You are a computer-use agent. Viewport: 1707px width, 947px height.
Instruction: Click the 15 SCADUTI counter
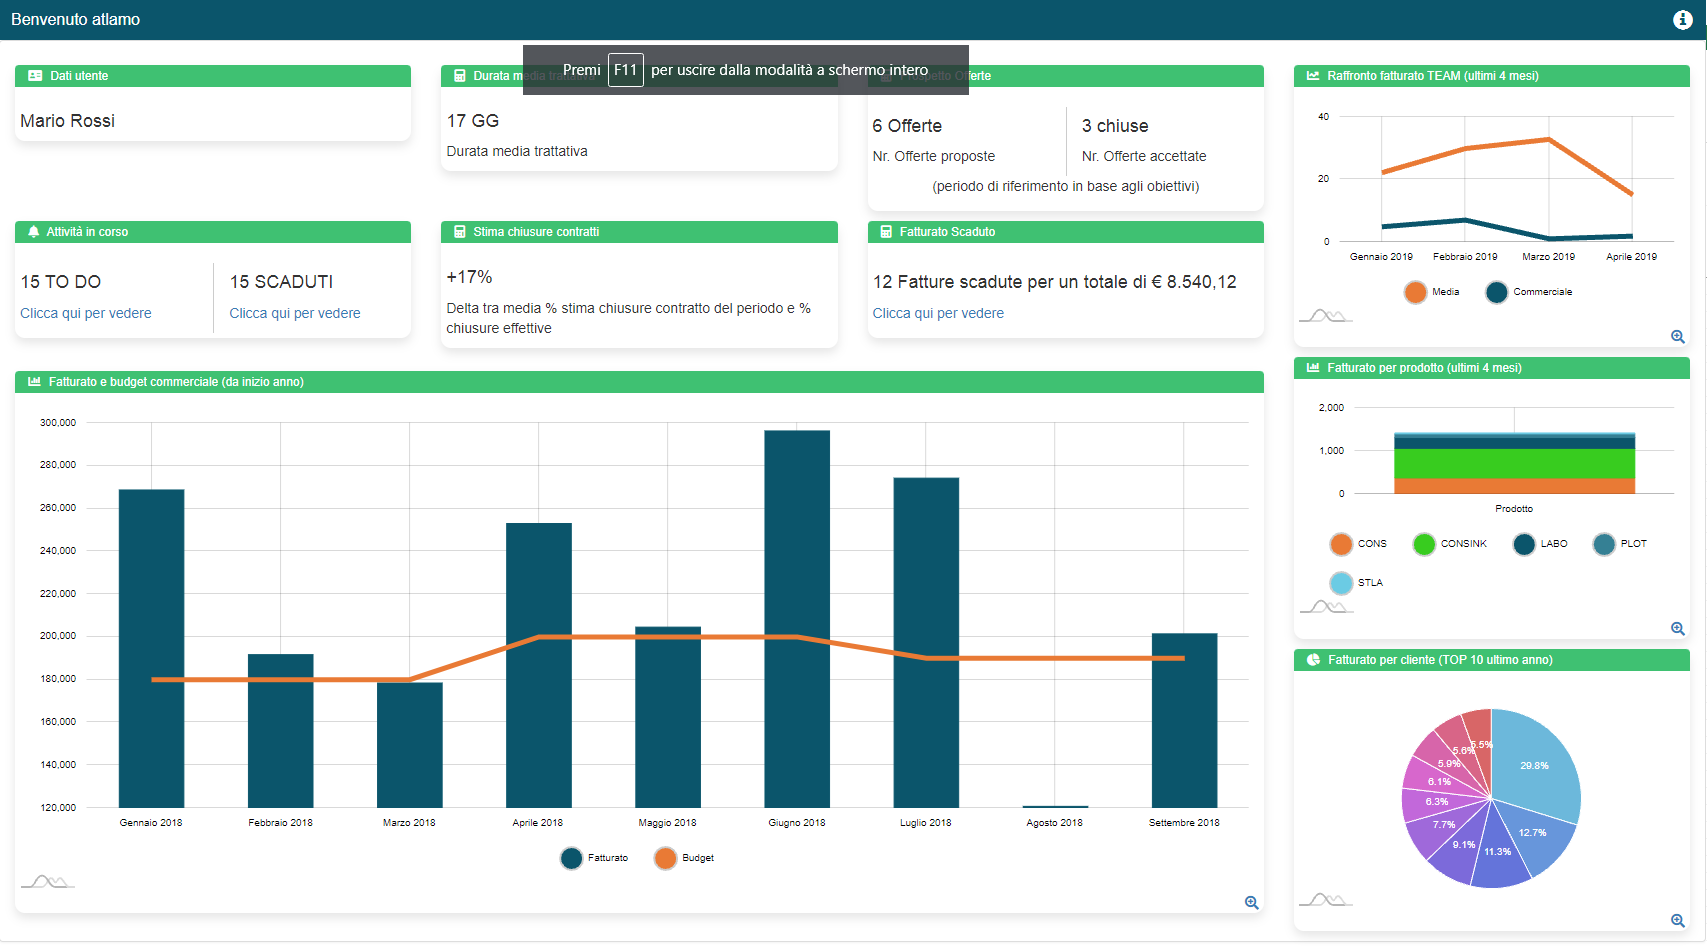pyautogui.click(x=281, y=282)
